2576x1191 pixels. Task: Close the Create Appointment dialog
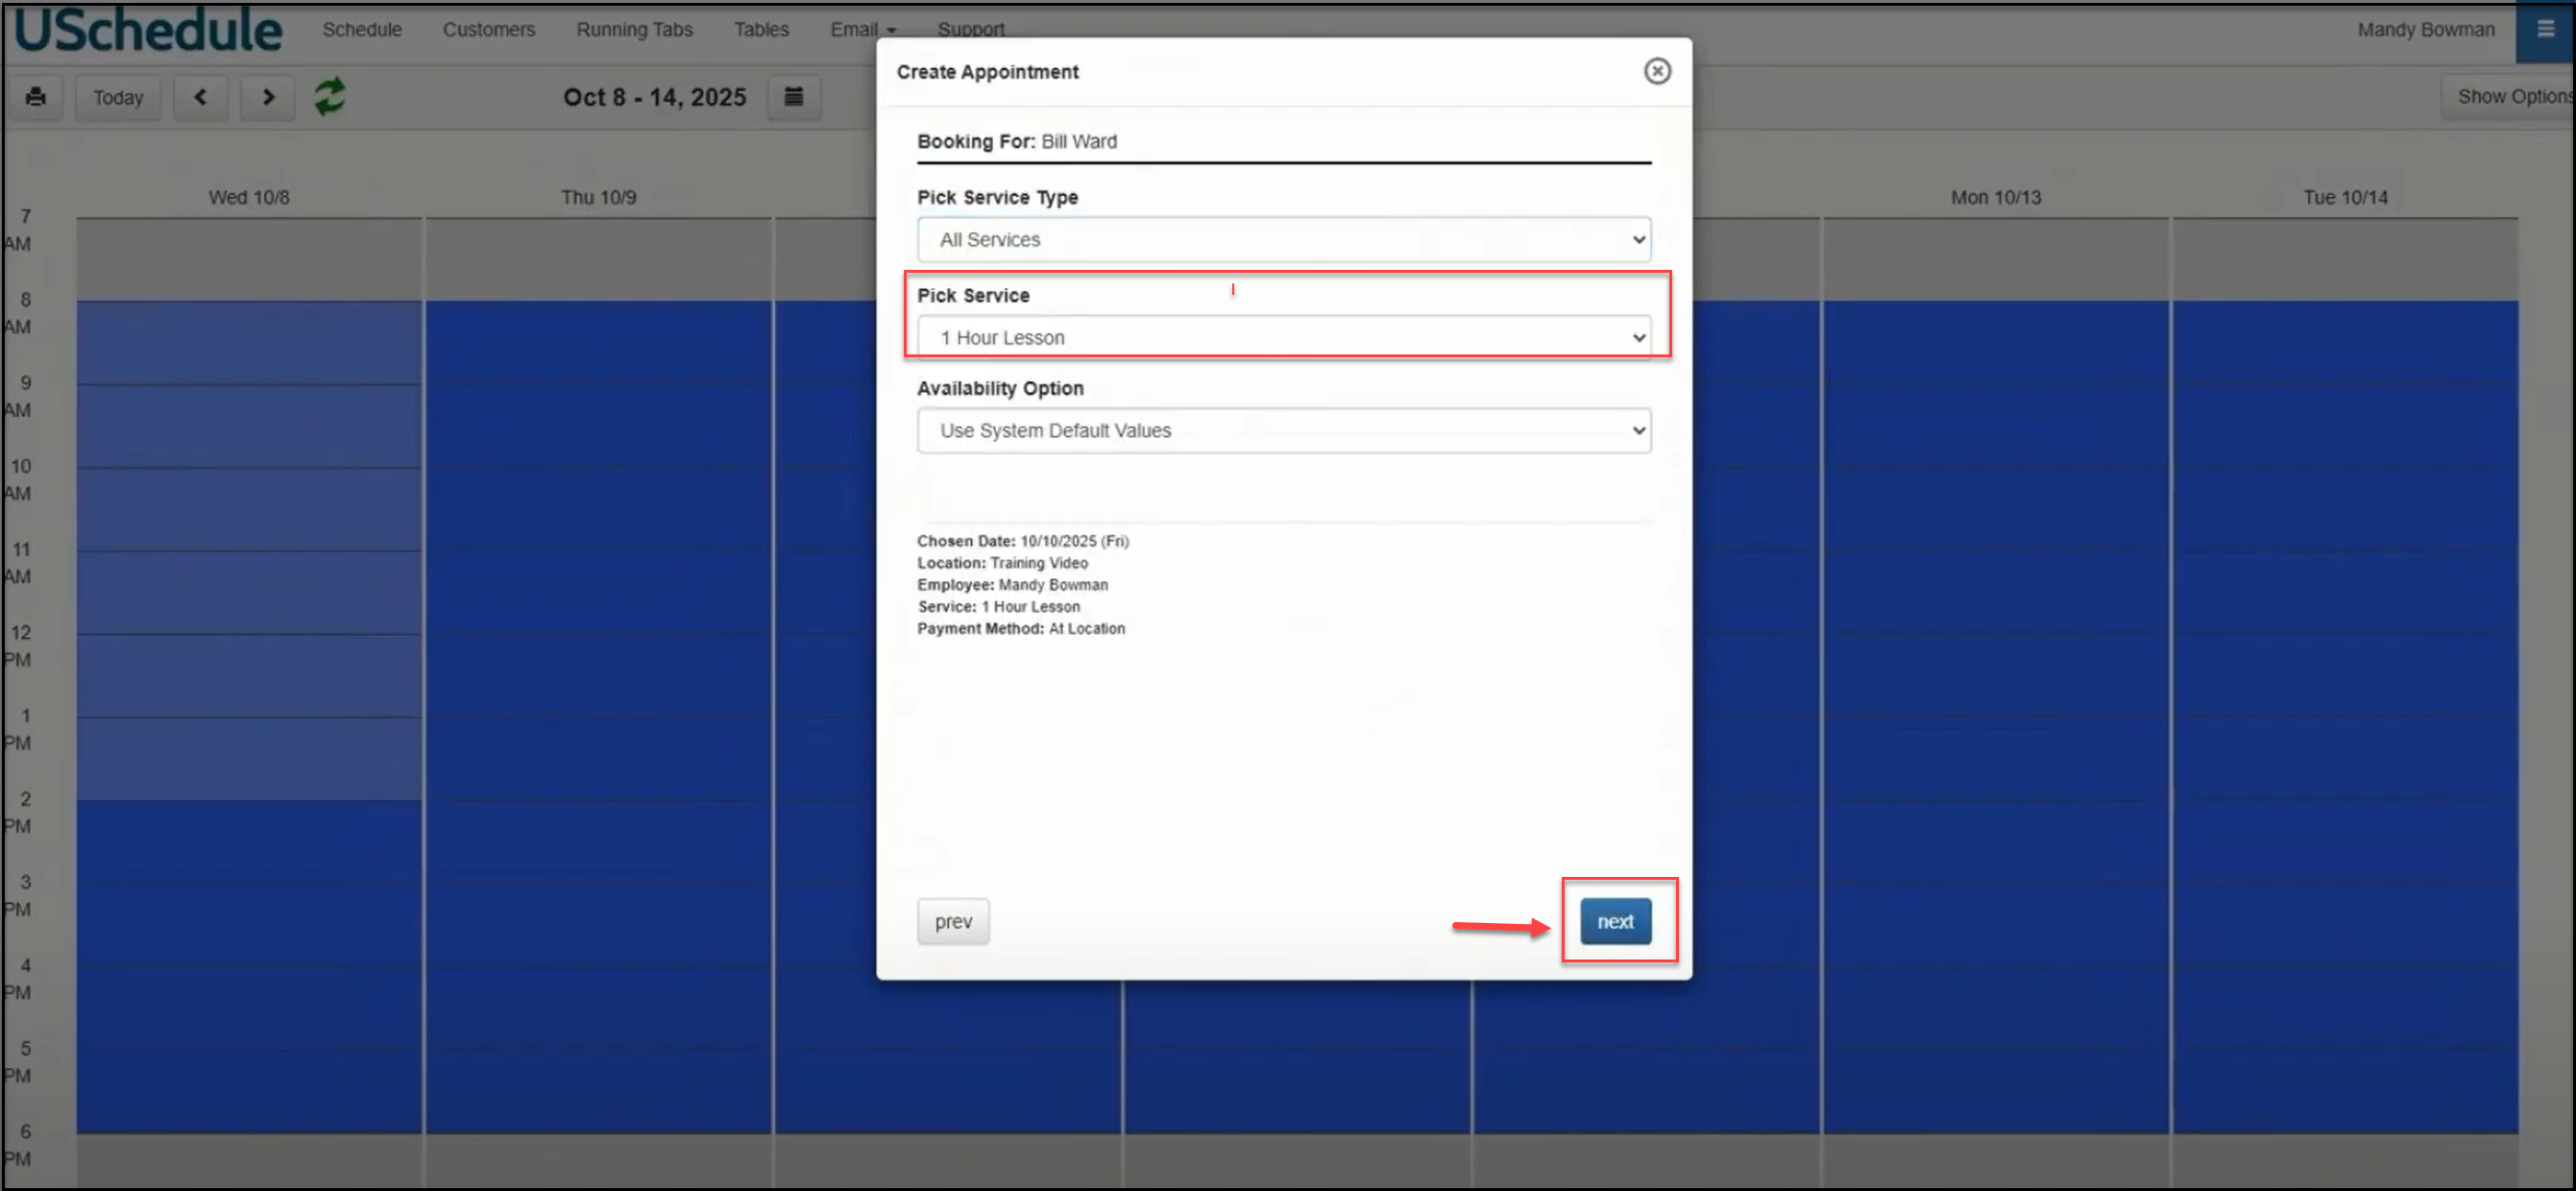point(1656,71)
